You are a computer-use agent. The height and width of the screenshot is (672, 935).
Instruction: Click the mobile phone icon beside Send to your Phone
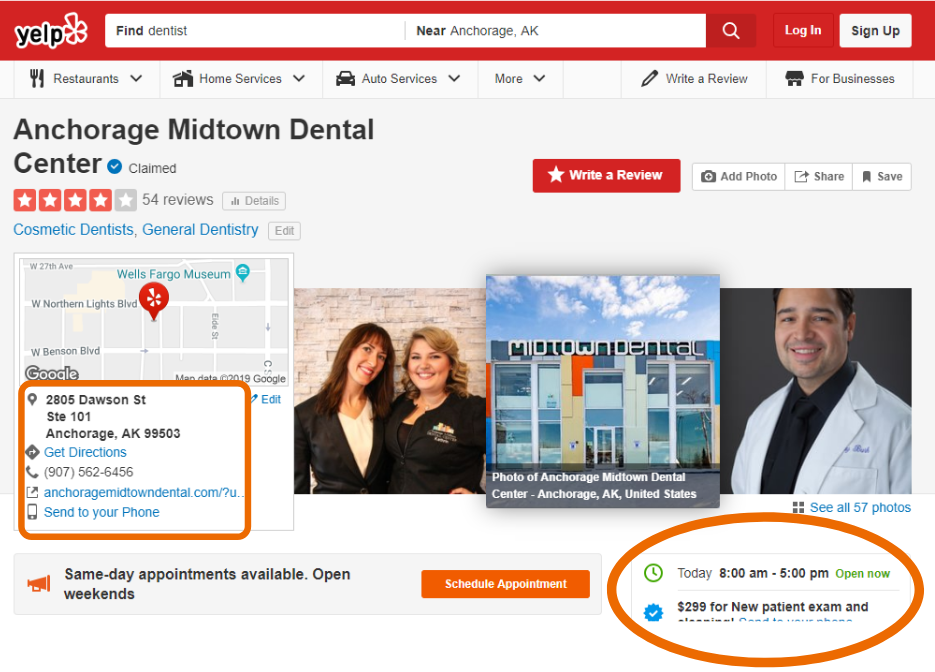point(32,512)
